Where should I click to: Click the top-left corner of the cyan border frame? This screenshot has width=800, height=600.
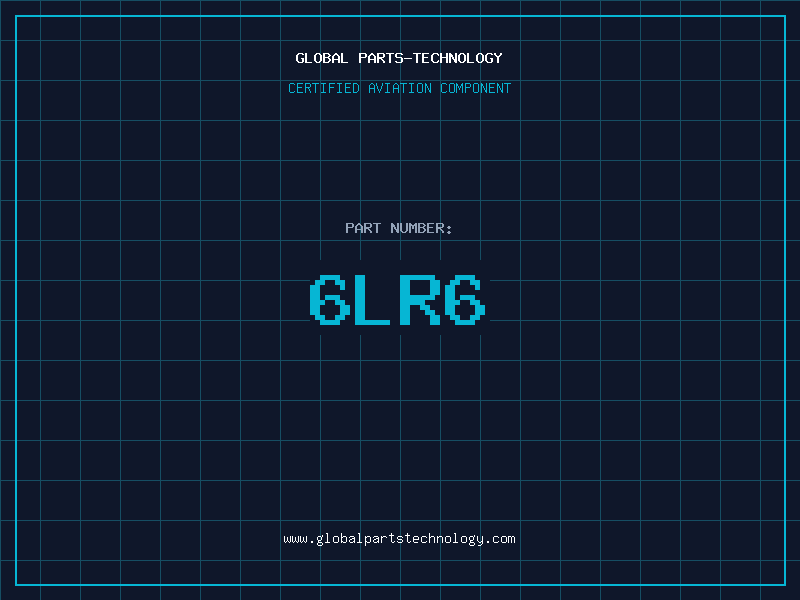click(16, 16)
